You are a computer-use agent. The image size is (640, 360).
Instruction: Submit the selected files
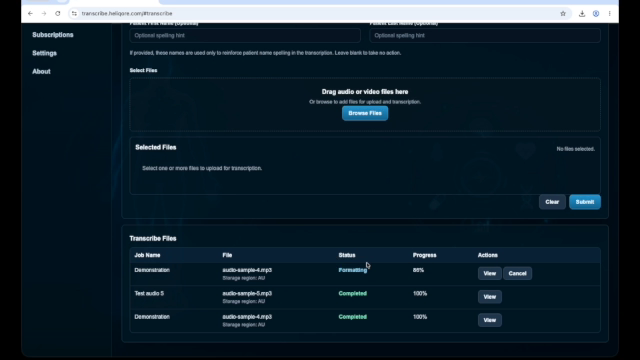click(x=584, y=202)
